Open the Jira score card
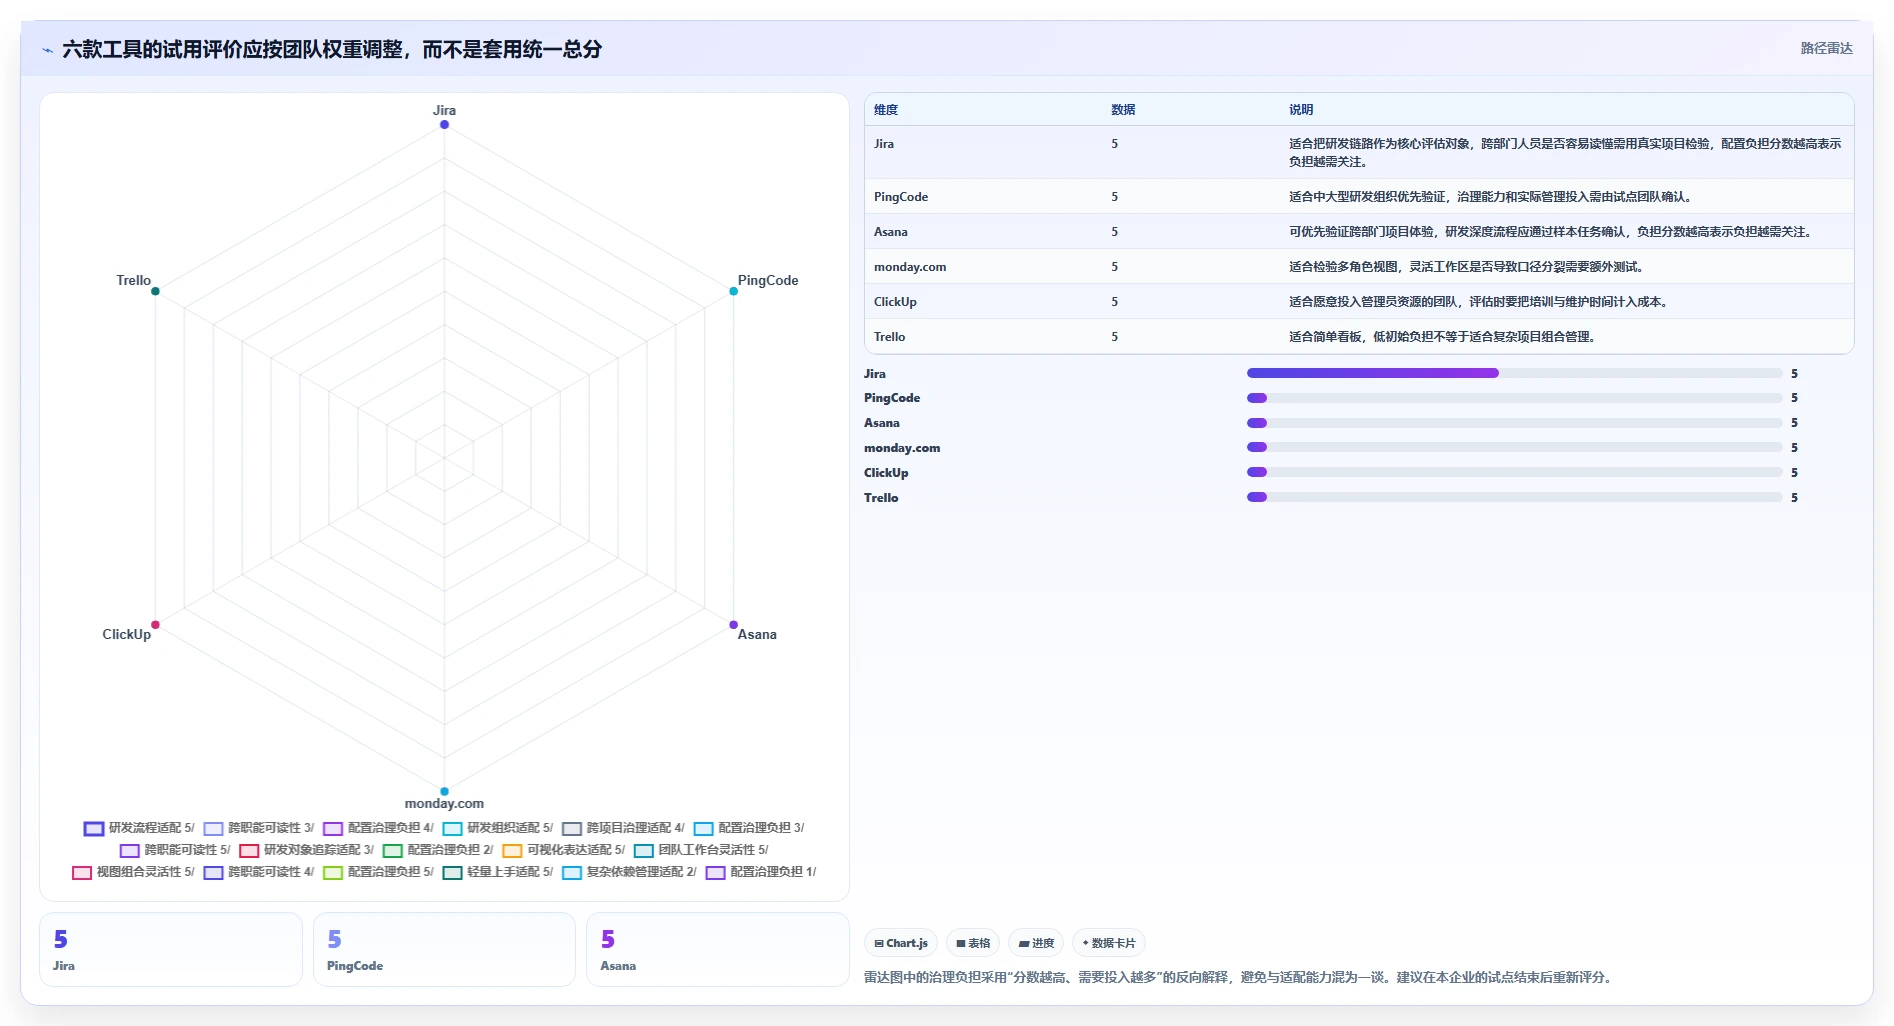The height and width of the screenshot is (1026, 1894). (171, 949)
